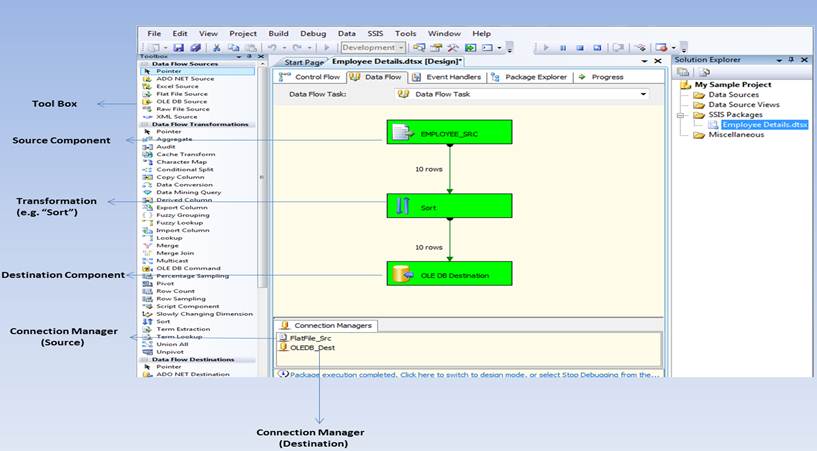
Task: Select My Sample Project in Solution Explorer
Action: point(733,84)
